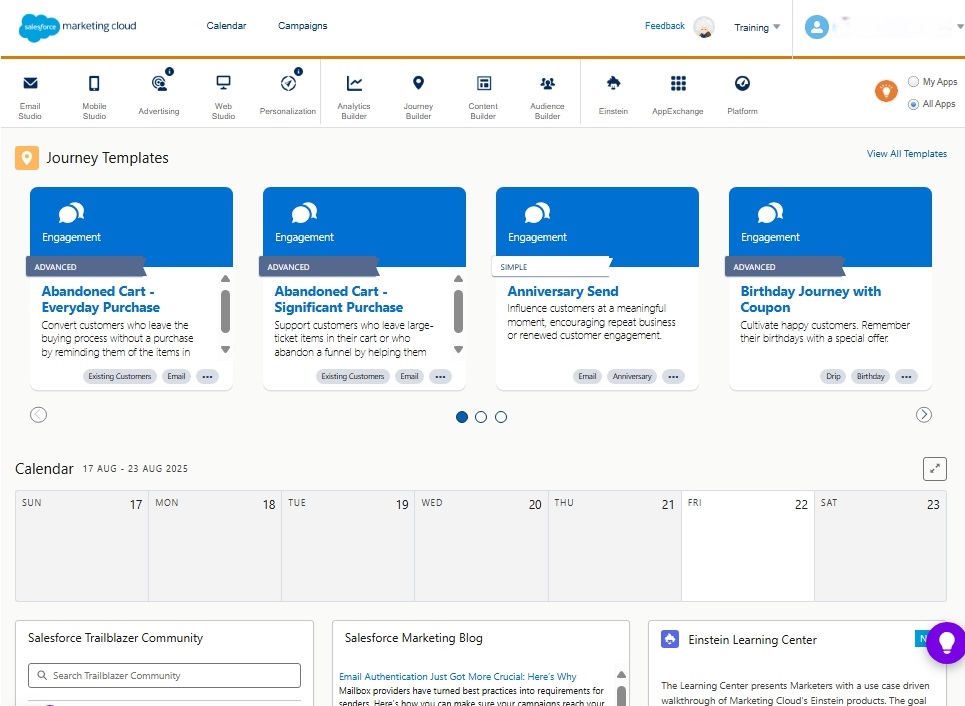Click scrollbar thumb in Everyday Purchase card
The height and width of the screenshot is (706, 965).
point(225,311)
